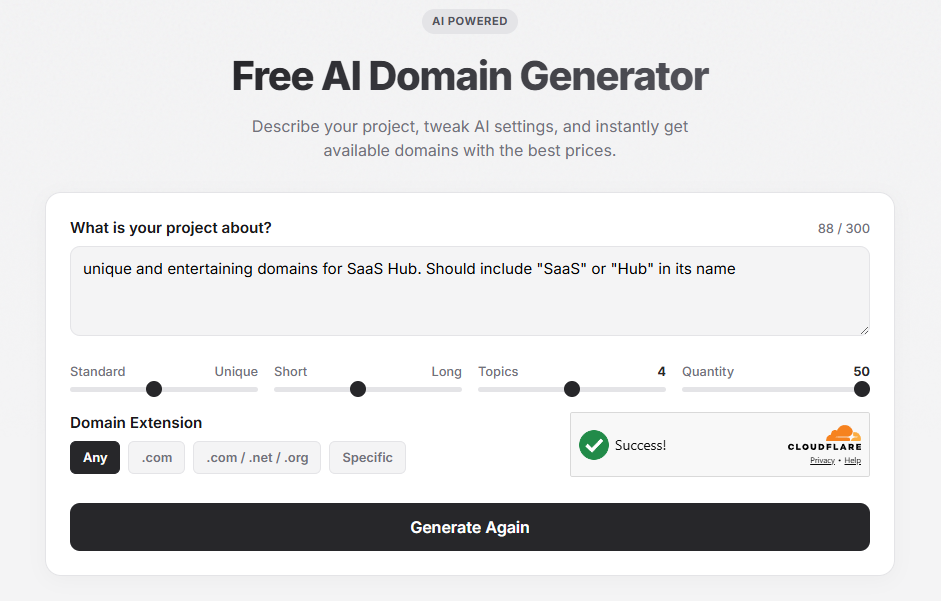Click the 'Domain Extension' section label
This screenshot has height=601, width=941.
click(135, 423)
